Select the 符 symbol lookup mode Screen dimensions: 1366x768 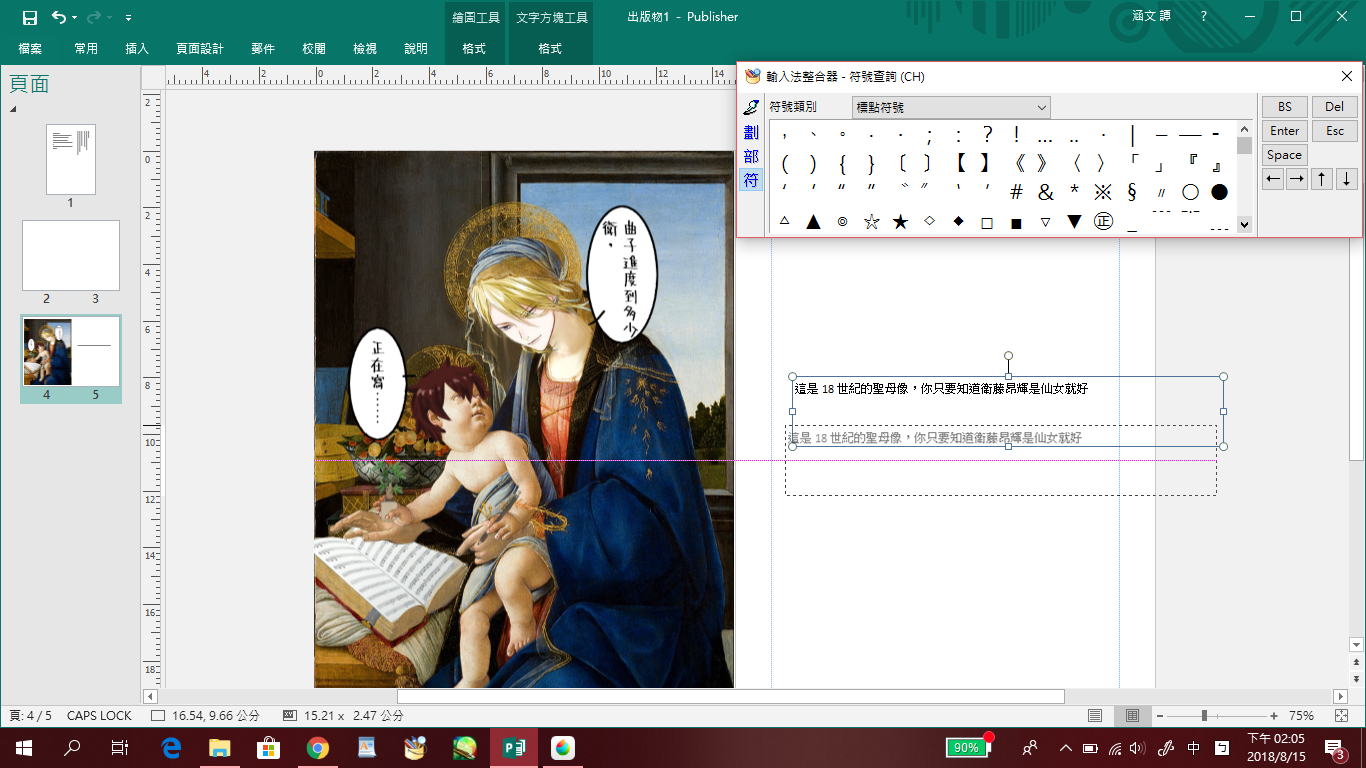751,181
